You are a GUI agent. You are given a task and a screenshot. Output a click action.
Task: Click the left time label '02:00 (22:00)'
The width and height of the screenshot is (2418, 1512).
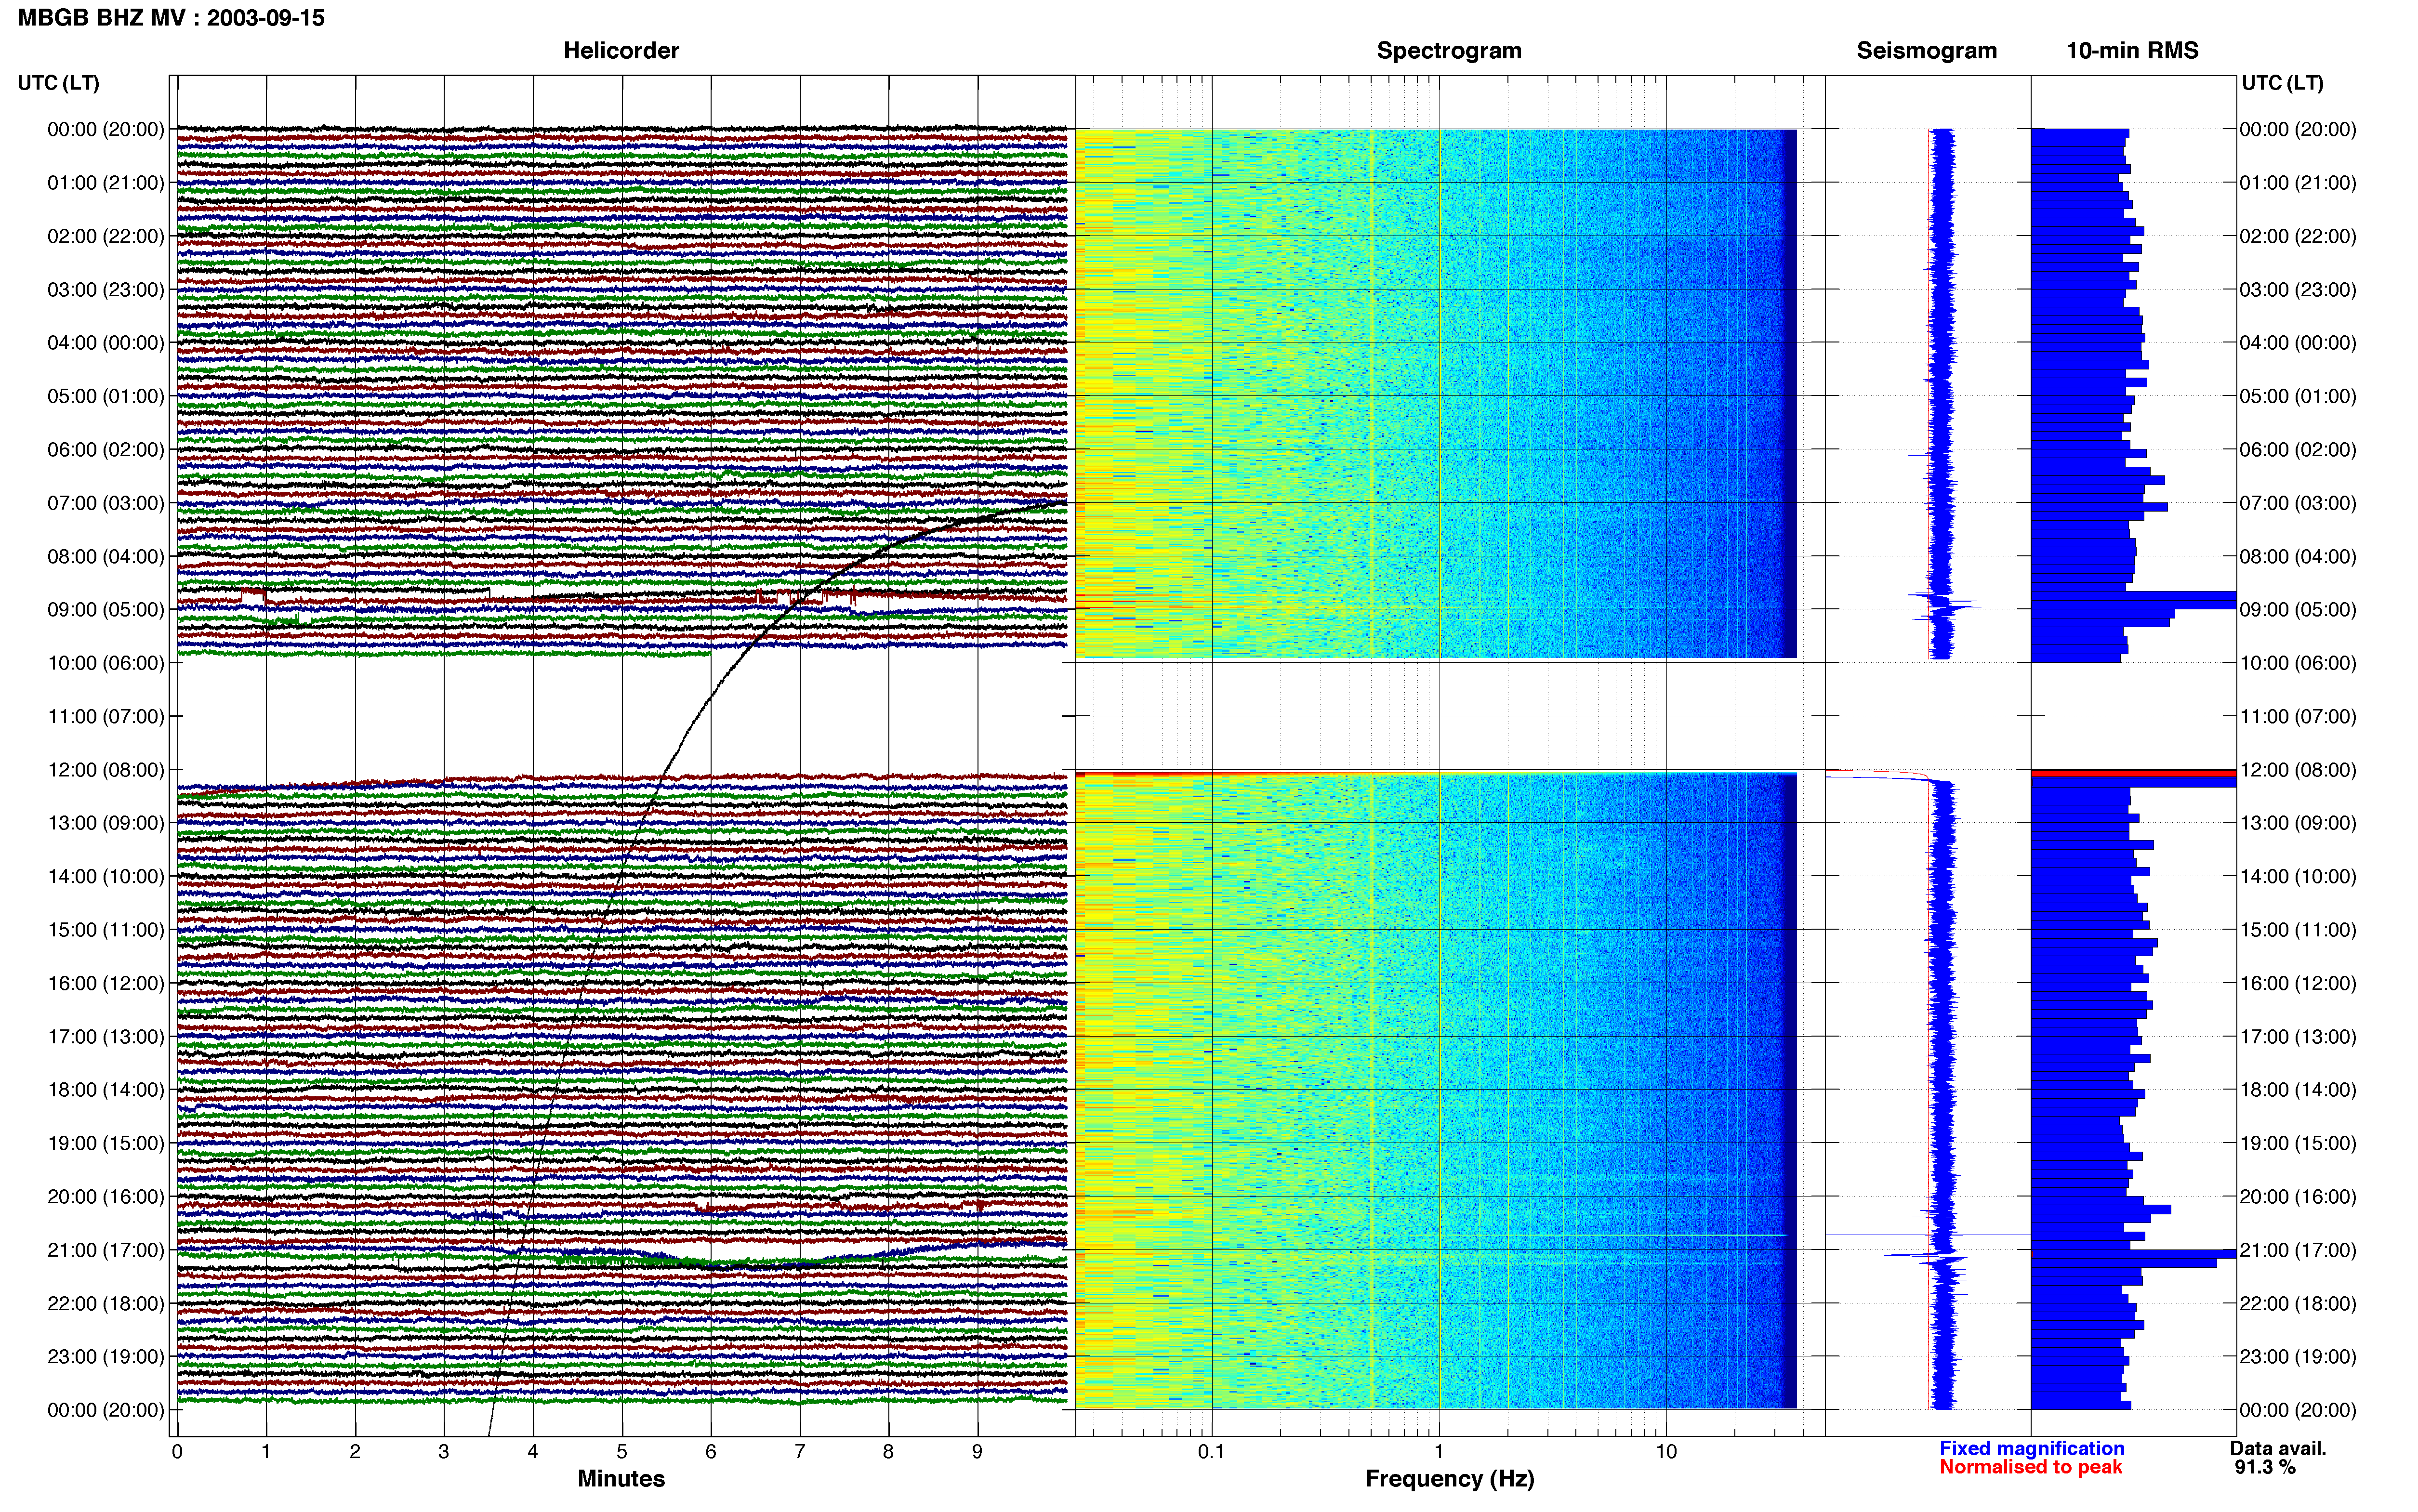point(106,236)
